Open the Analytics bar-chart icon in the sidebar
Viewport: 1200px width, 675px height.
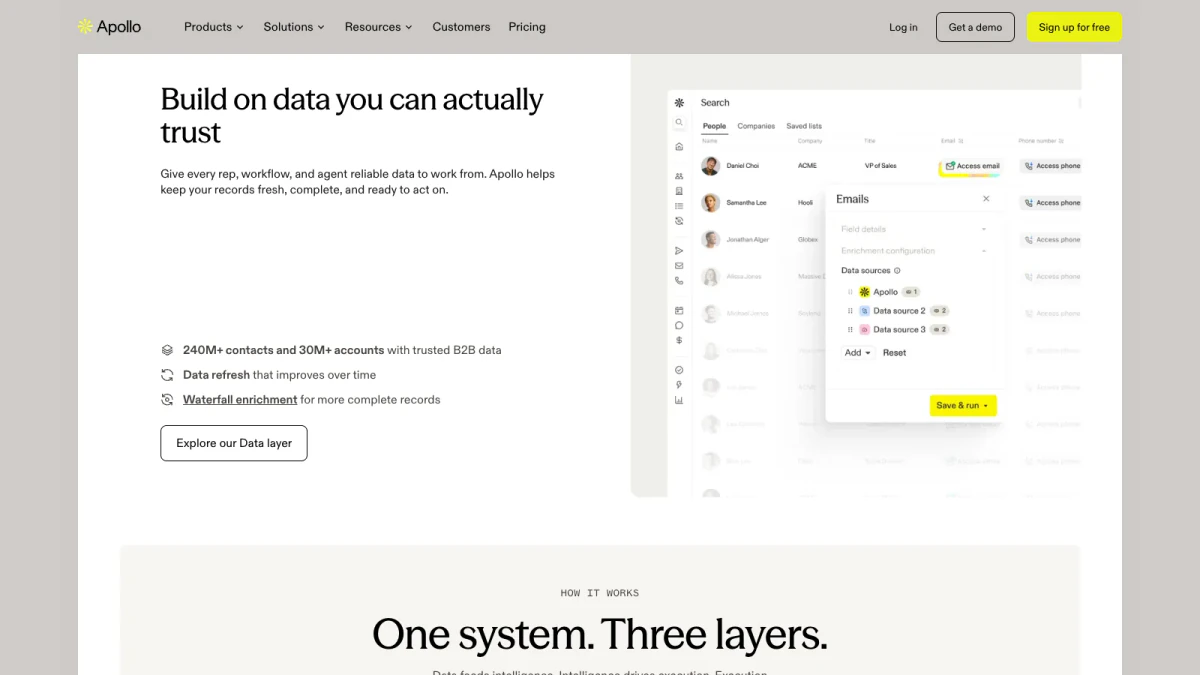pos(679,400)
